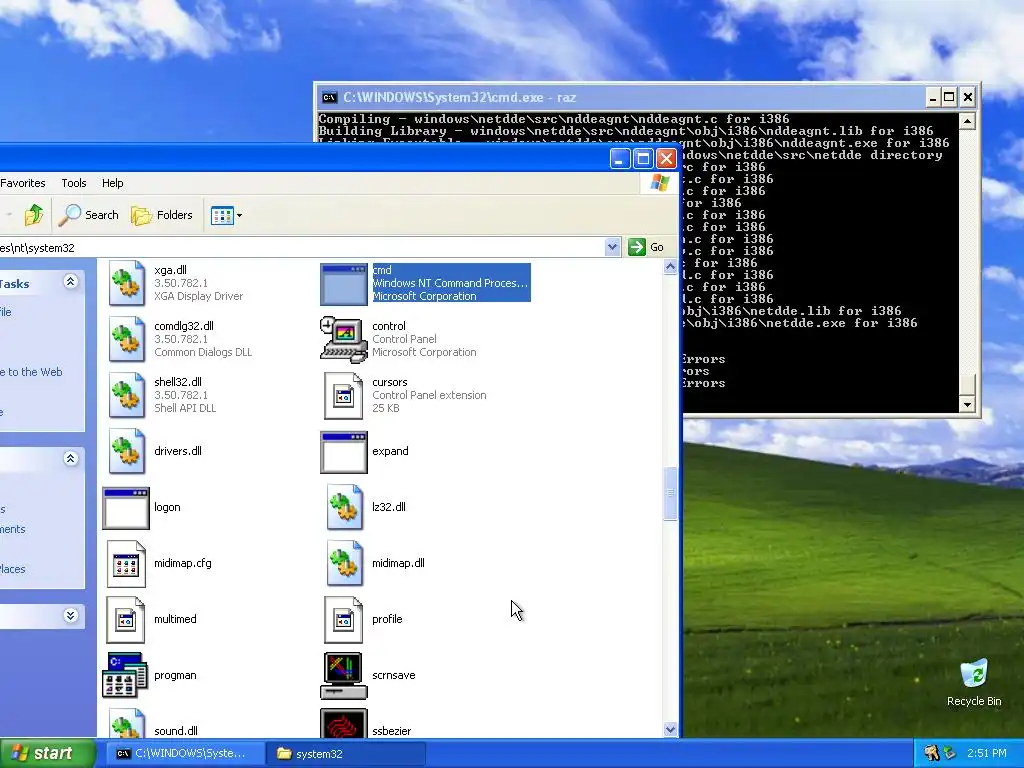
Task: Click the Windows flag logo in Explorer
Action: (x=660, y=183)
